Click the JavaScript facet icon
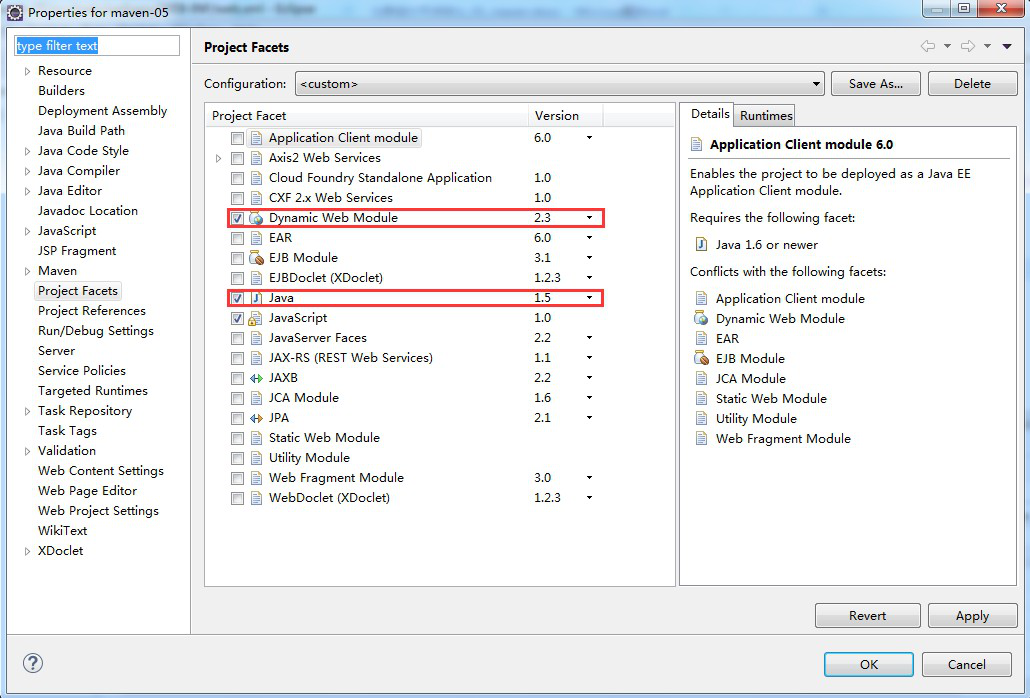Screen dimensions: 1030x698 point(256,318)
